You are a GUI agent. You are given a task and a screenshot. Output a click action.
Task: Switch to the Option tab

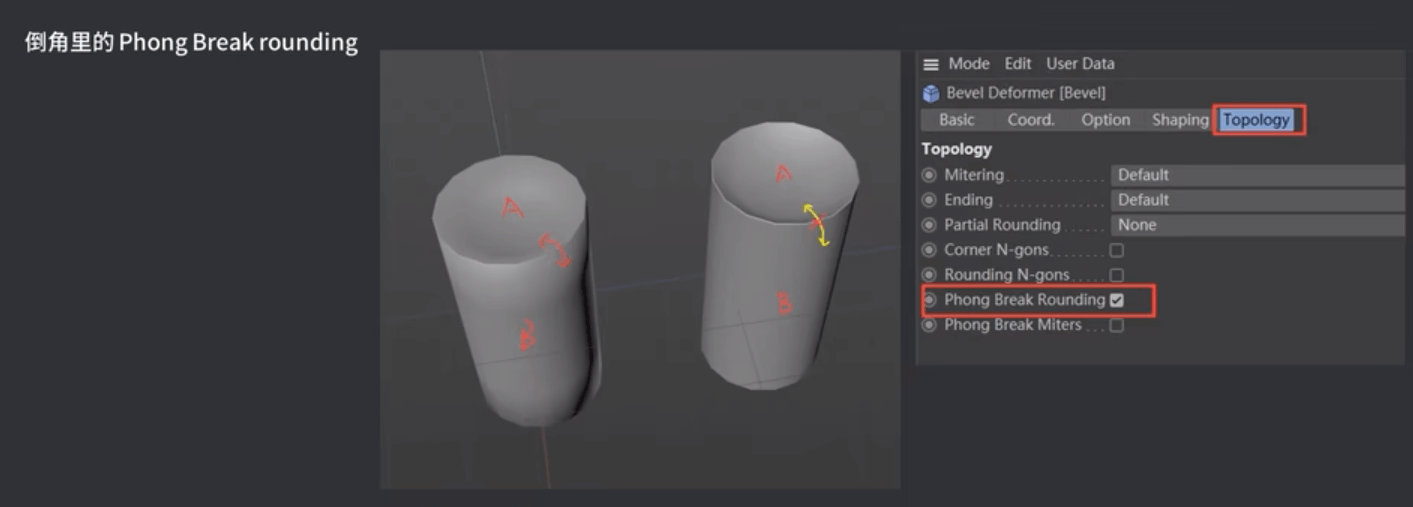pyautogui.click(x=1105, y=120)
